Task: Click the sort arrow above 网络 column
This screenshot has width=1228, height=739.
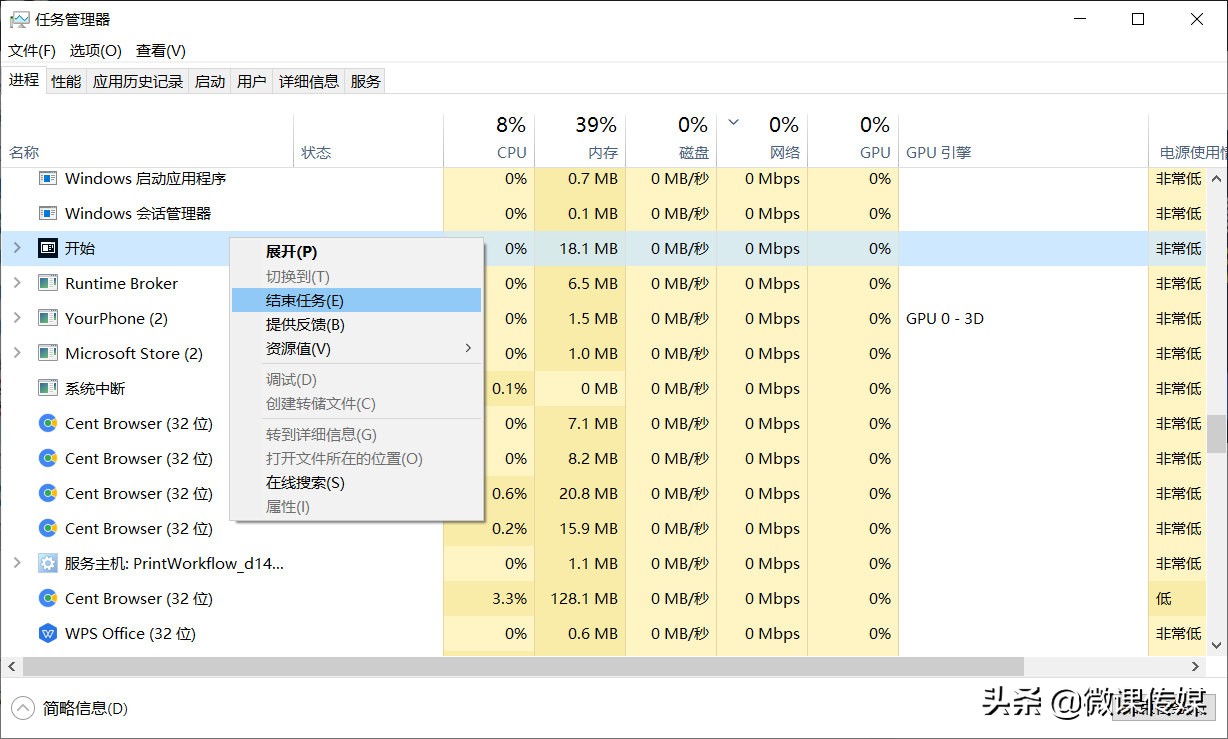Action: [733, 123]
